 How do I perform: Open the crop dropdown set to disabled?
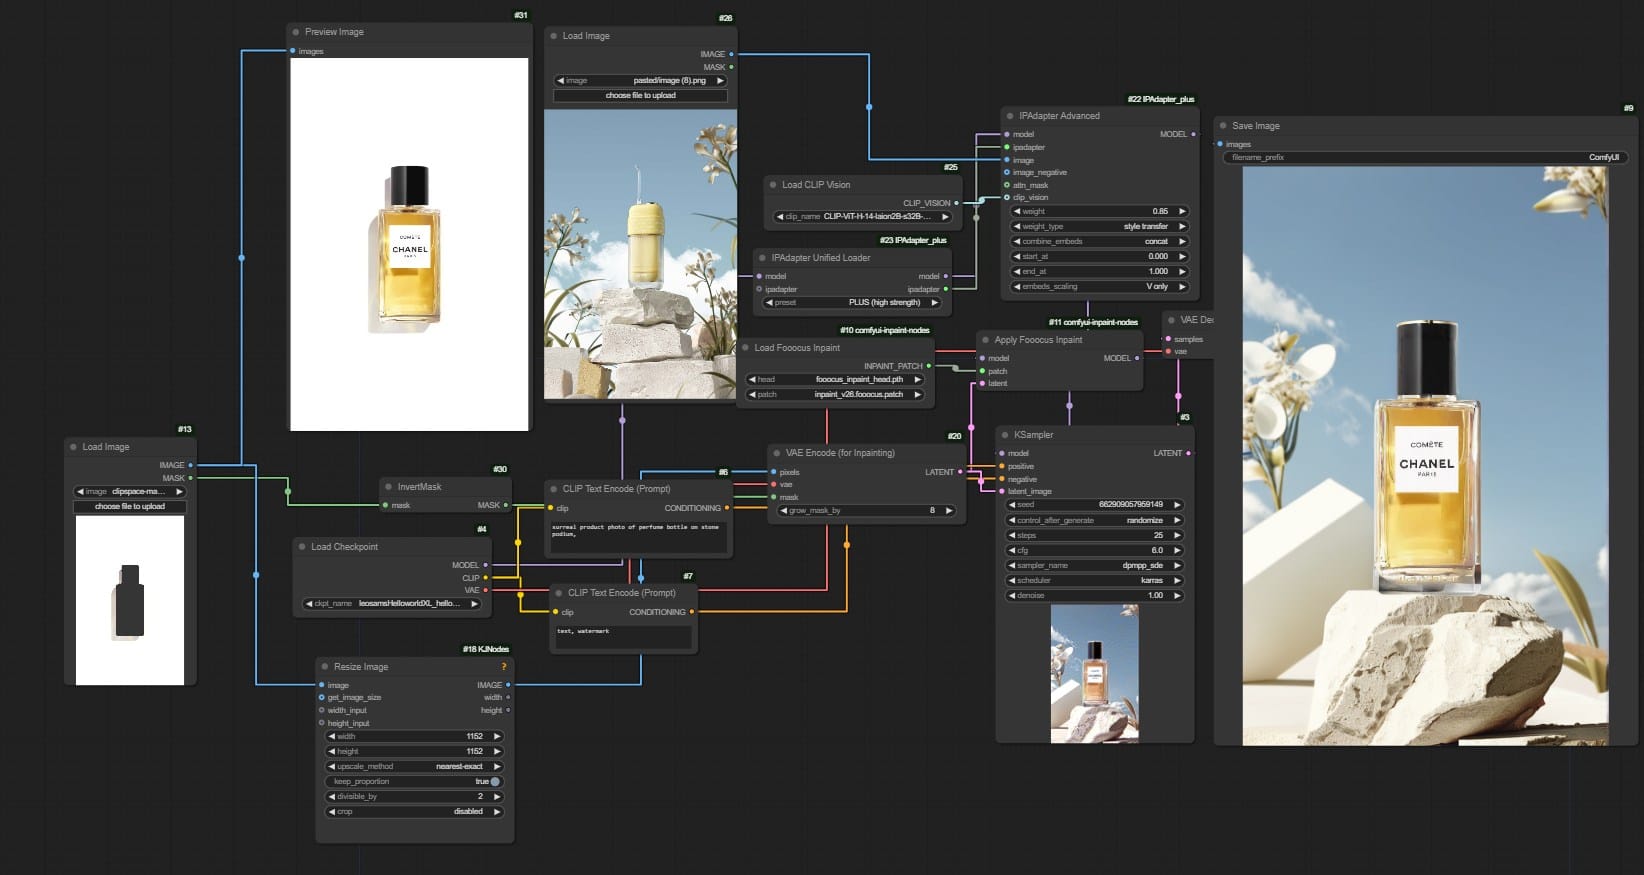pyautogui.click(x=414, y=812)
